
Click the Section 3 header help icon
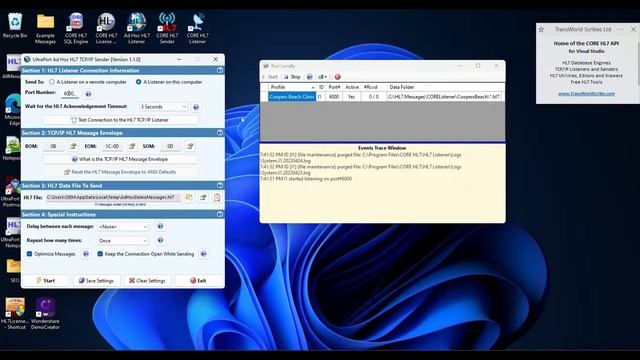click(220, 185)
